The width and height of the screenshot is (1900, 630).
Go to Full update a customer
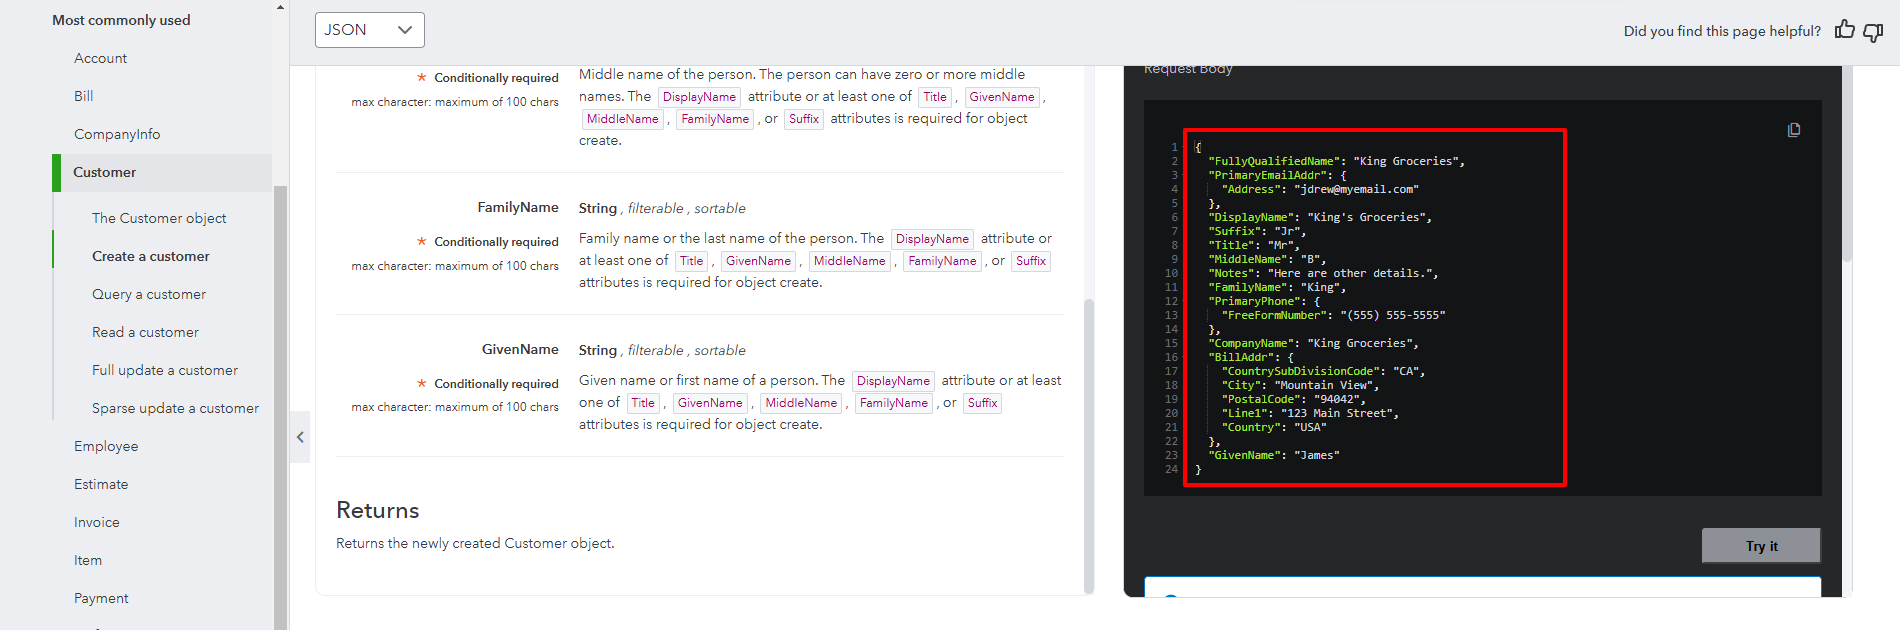[x=165, y=370]
